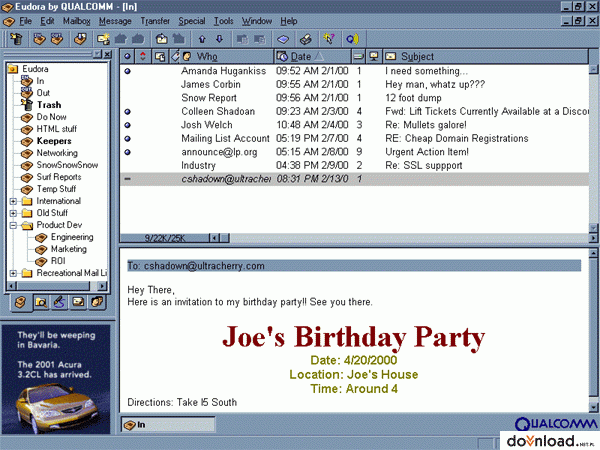This screenshot has width=600, height=450.
Task: Select the Engineering mailbox
Action: 72,237
